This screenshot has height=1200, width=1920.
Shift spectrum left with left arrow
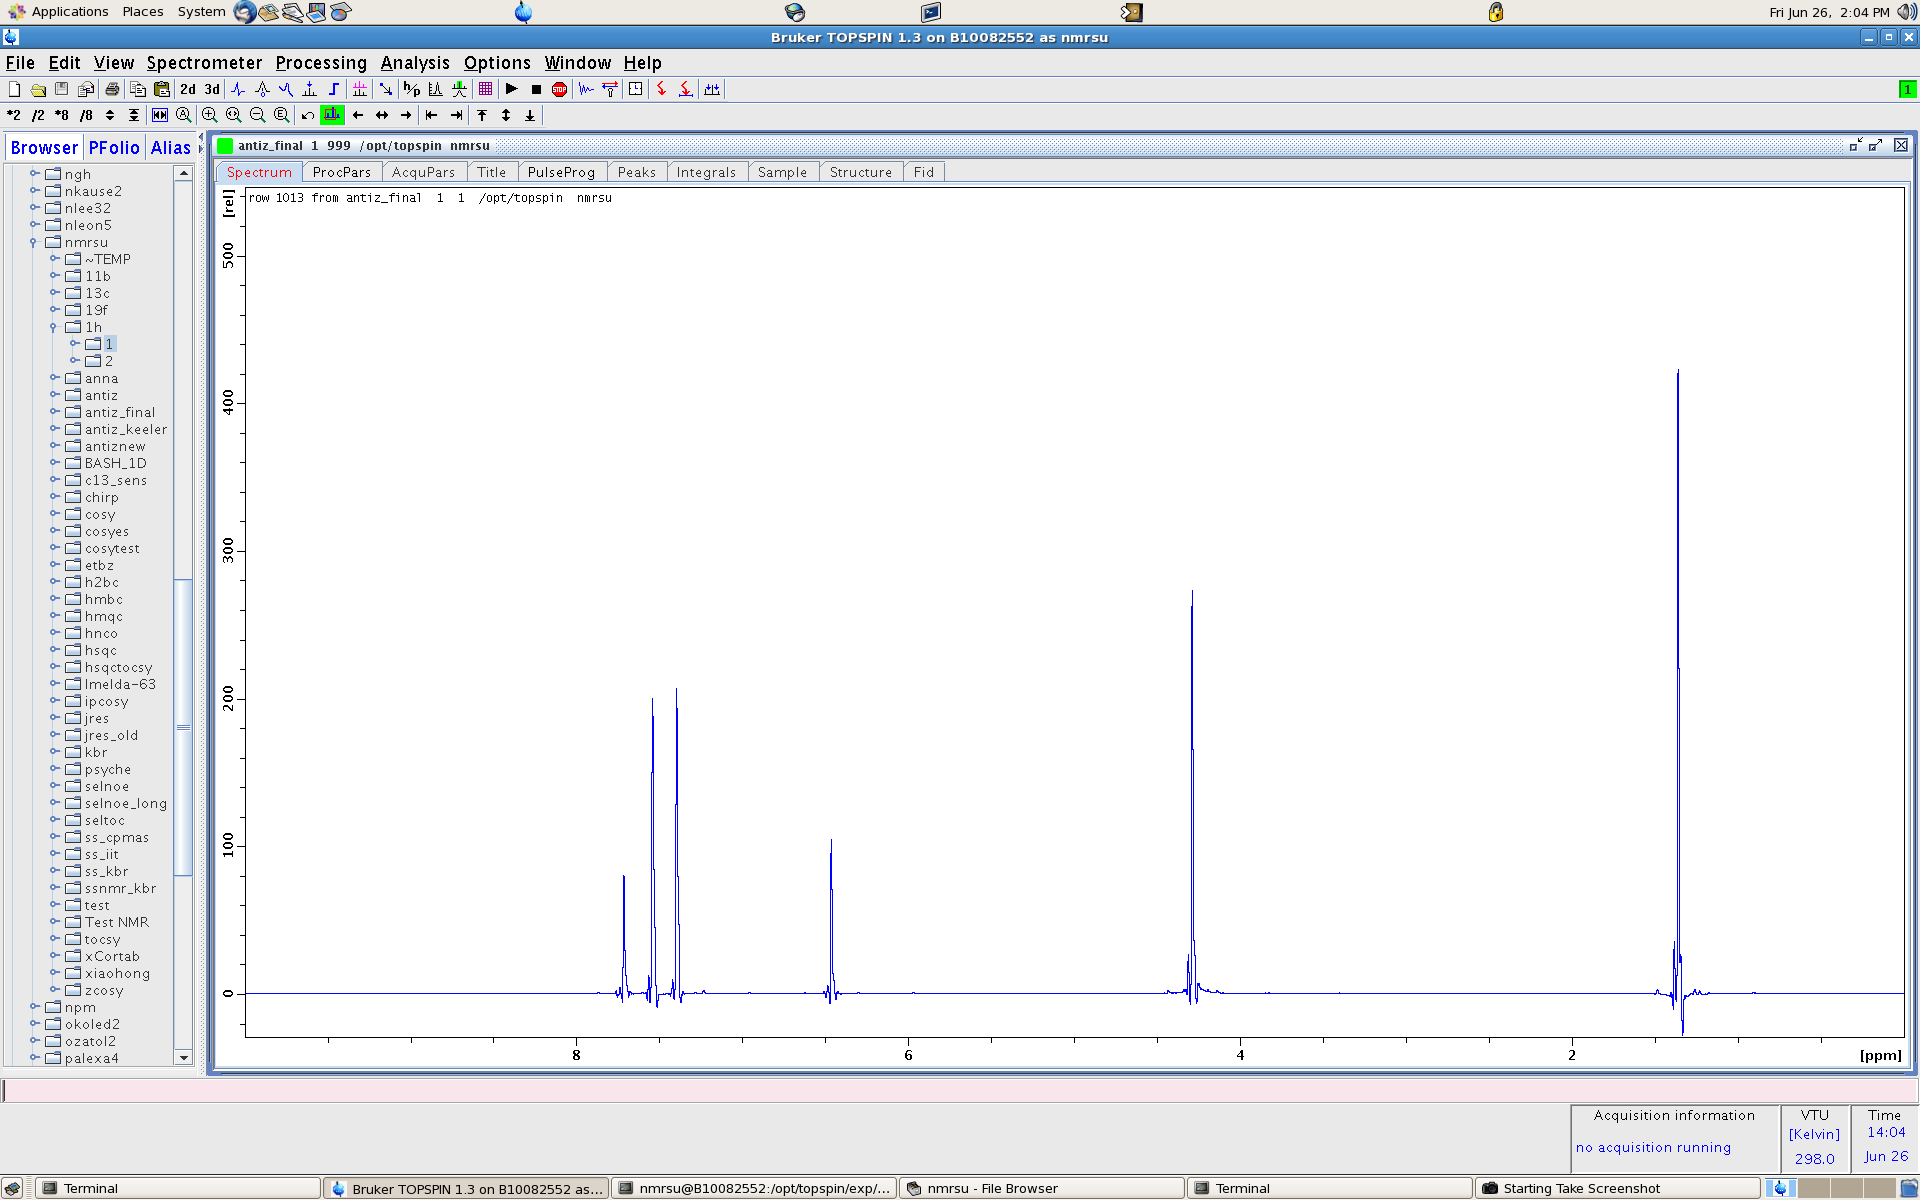pos(358,115)
